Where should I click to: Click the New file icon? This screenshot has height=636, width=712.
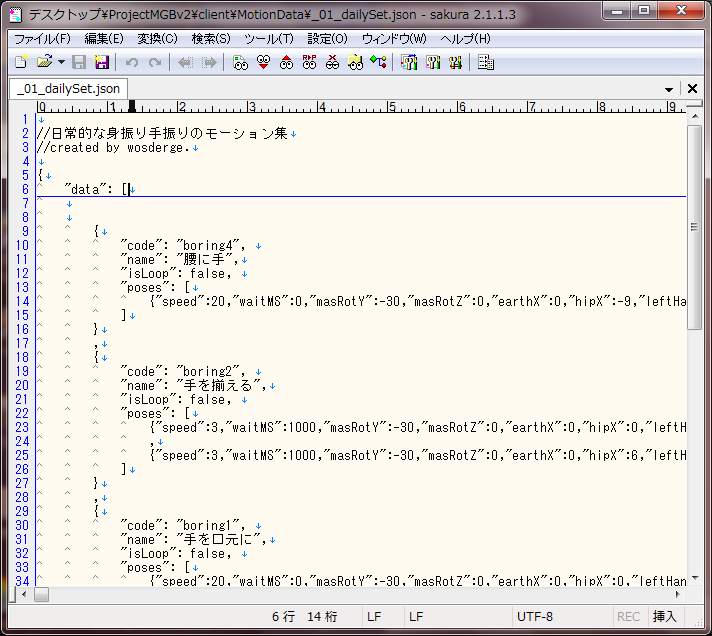(x=20, y=63)
